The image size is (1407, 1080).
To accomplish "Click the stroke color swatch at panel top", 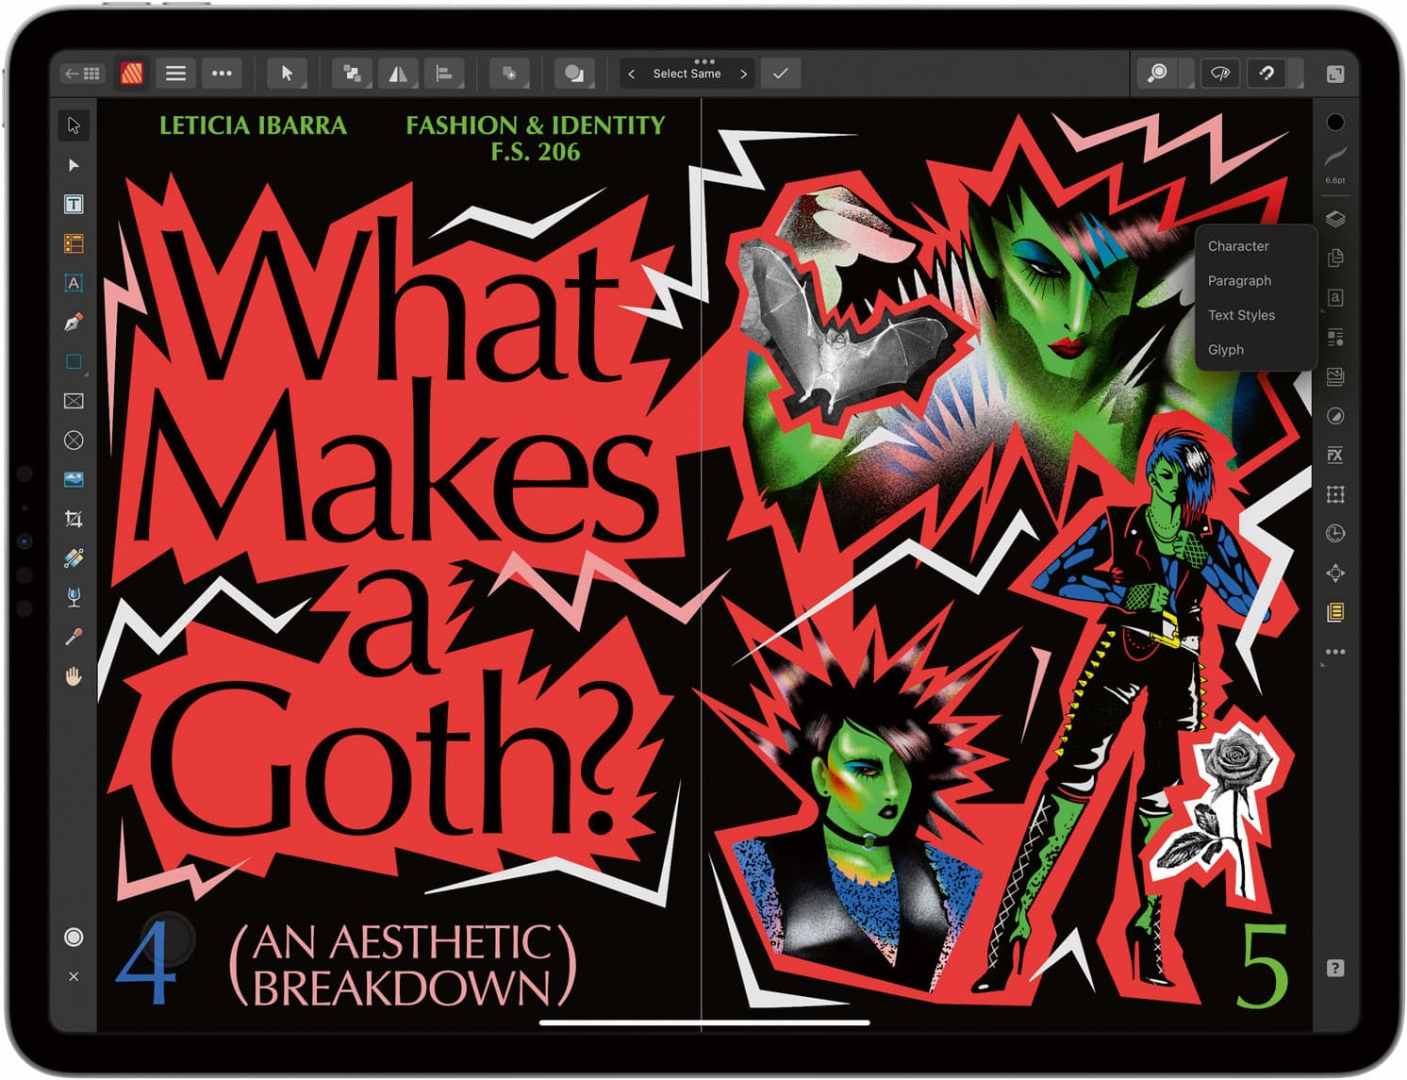I will [x=1335, y=120].
